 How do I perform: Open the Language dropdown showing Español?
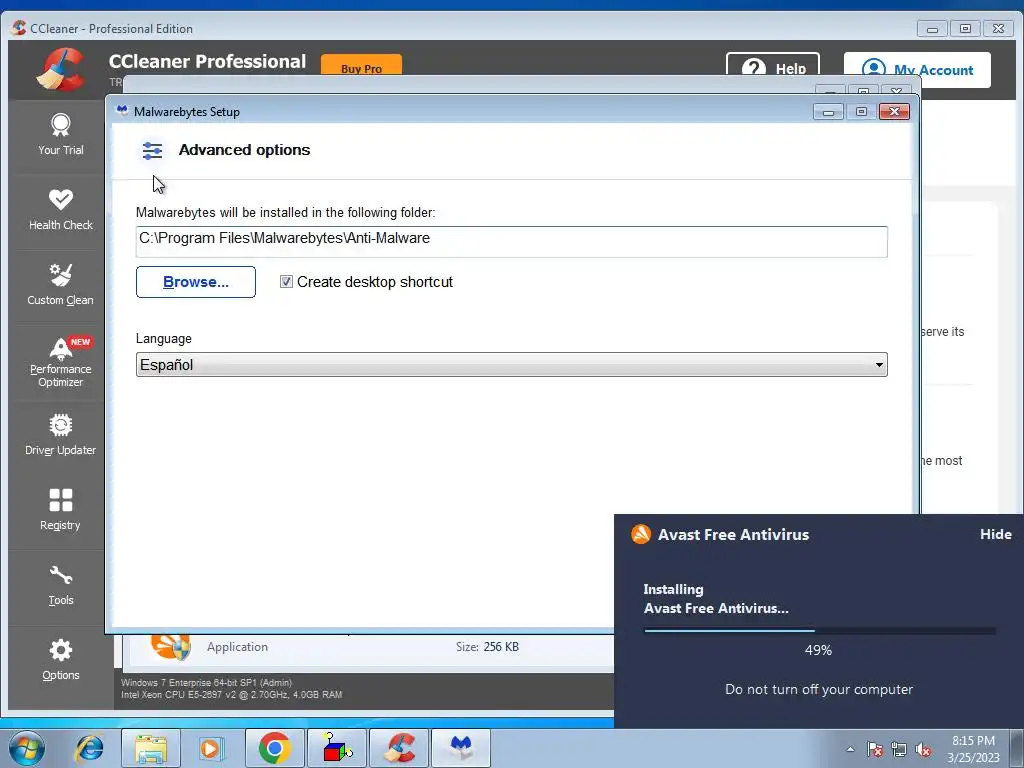click(x=511, y=364)
